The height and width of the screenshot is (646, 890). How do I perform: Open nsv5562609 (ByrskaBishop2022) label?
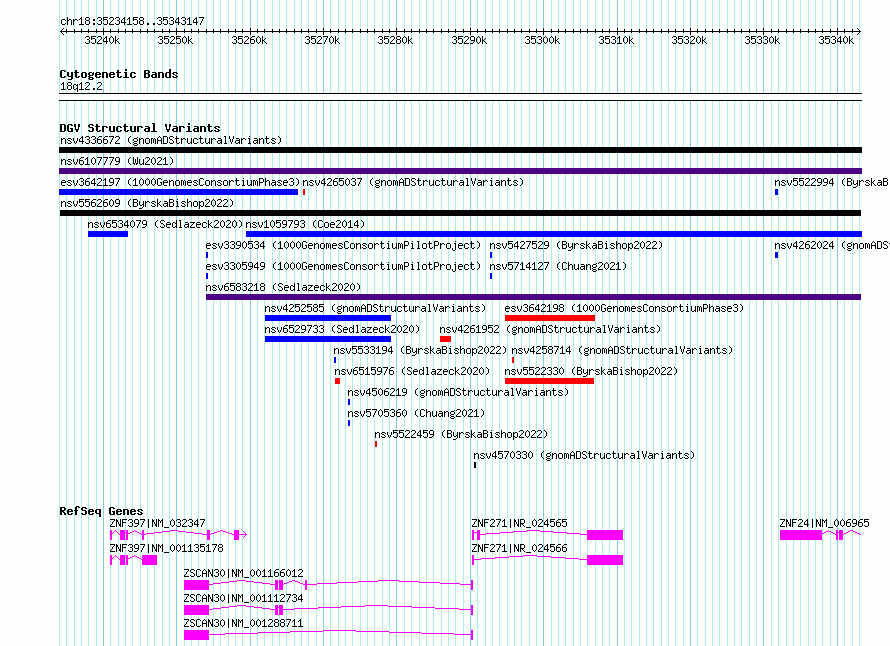[147, 203]
